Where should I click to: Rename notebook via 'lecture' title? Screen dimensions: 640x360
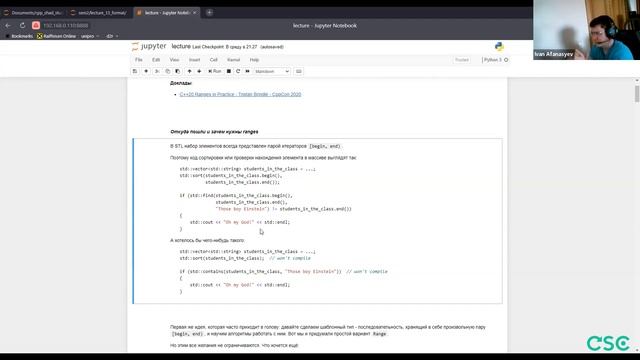[181, 47]
